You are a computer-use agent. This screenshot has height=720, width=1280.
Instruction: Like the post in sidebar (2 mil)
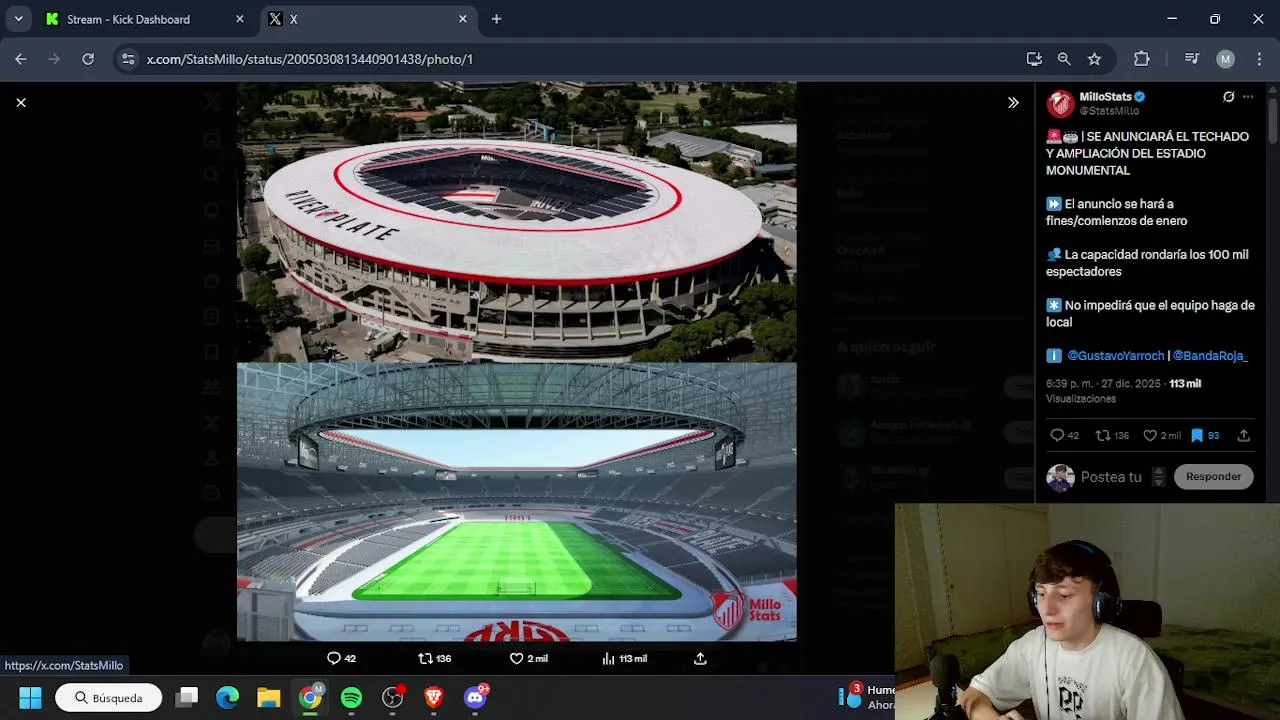[x=1161, y=435]
